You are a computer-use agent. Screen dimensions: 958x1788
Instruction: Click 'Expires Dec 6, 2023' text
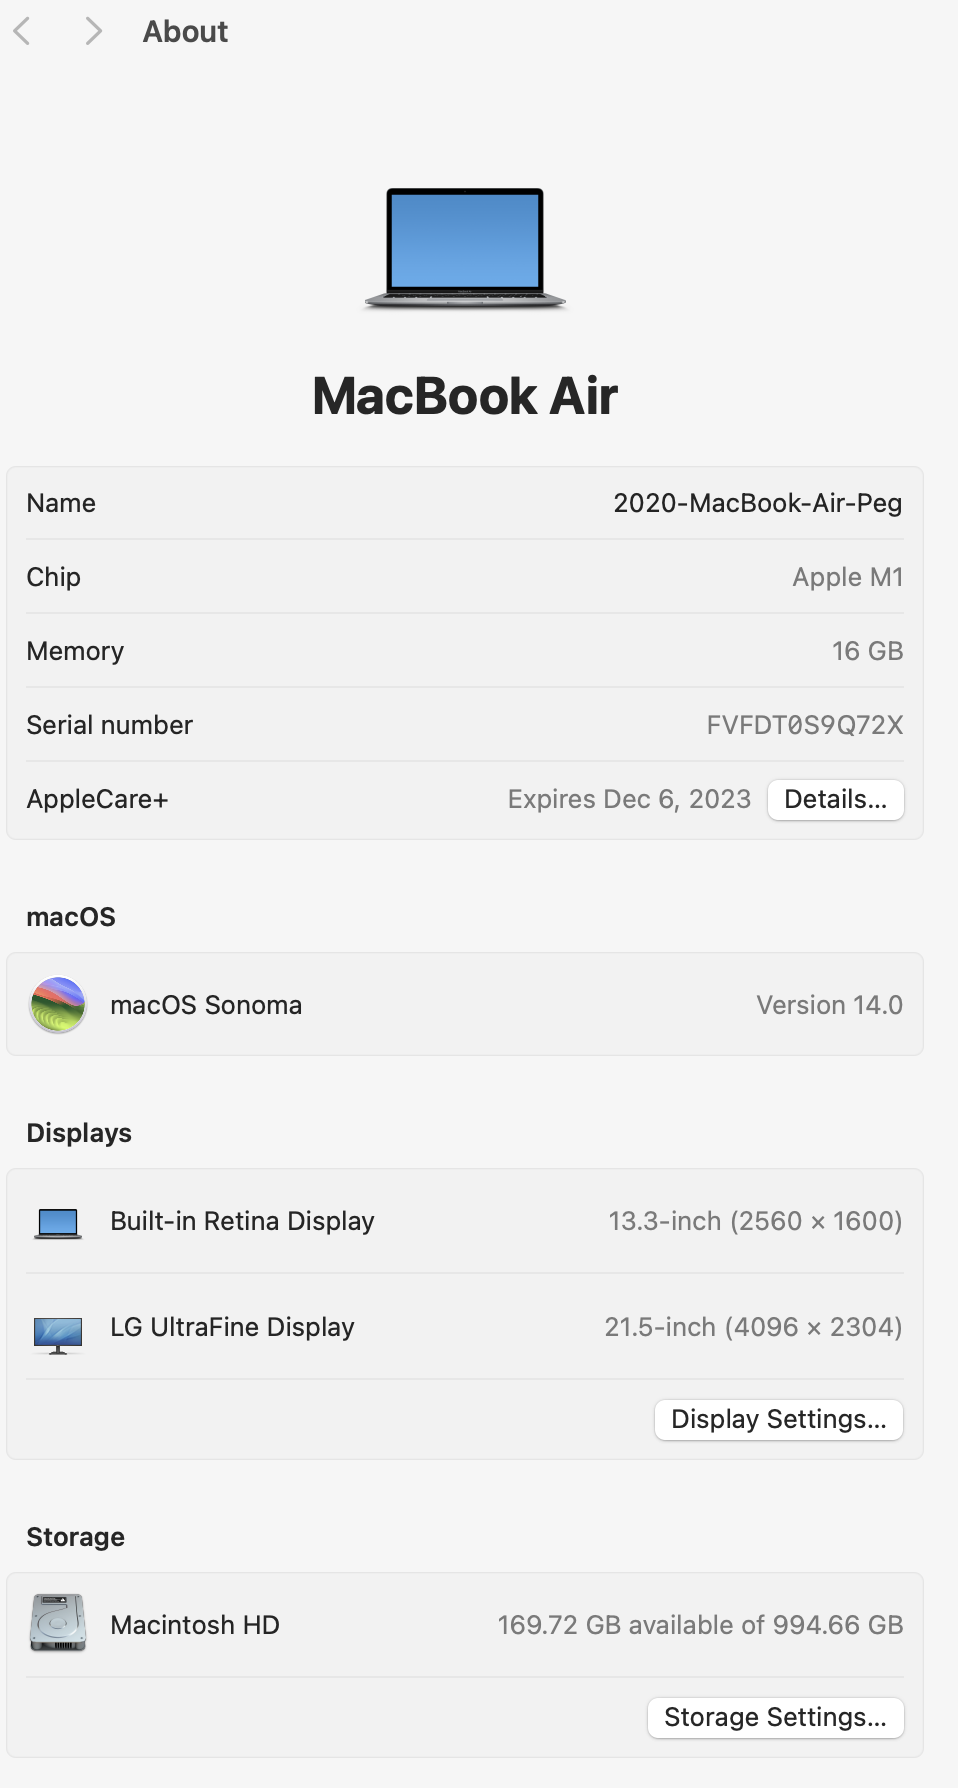pos(629,799)
